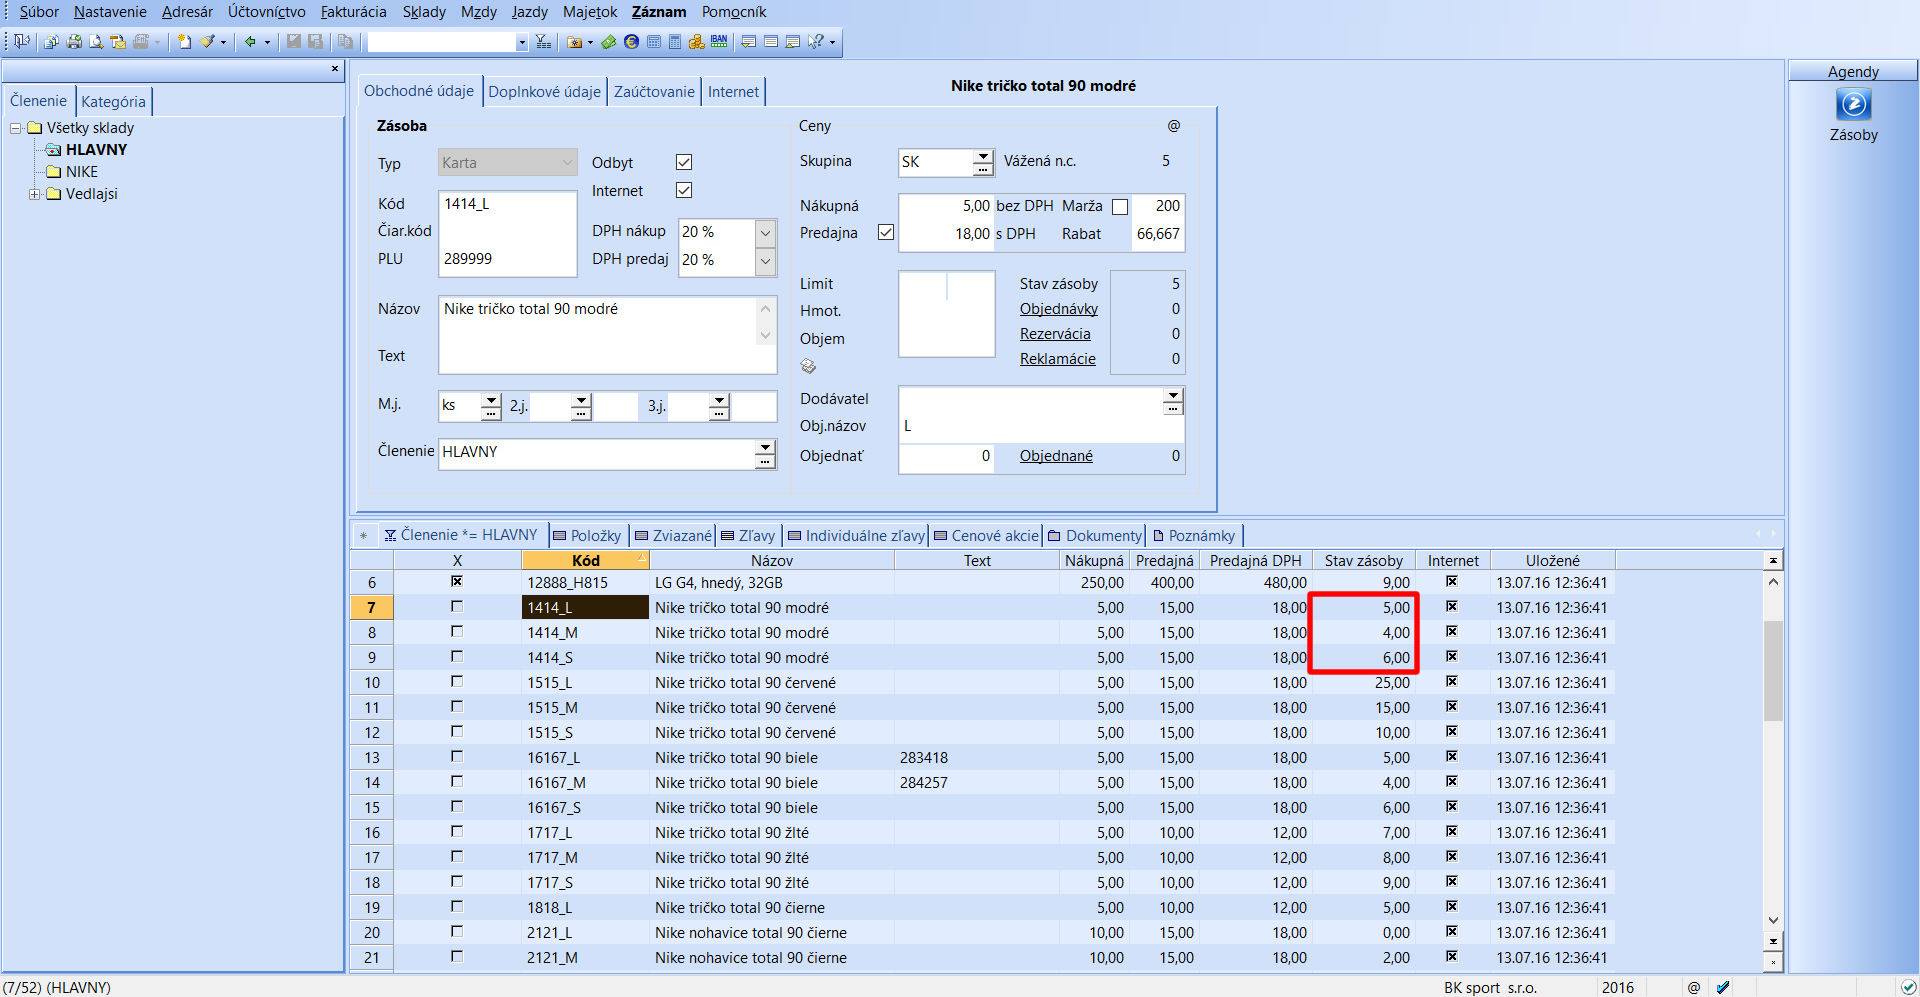Click the vertical scrollbar thumb of table

[1773, 671]
